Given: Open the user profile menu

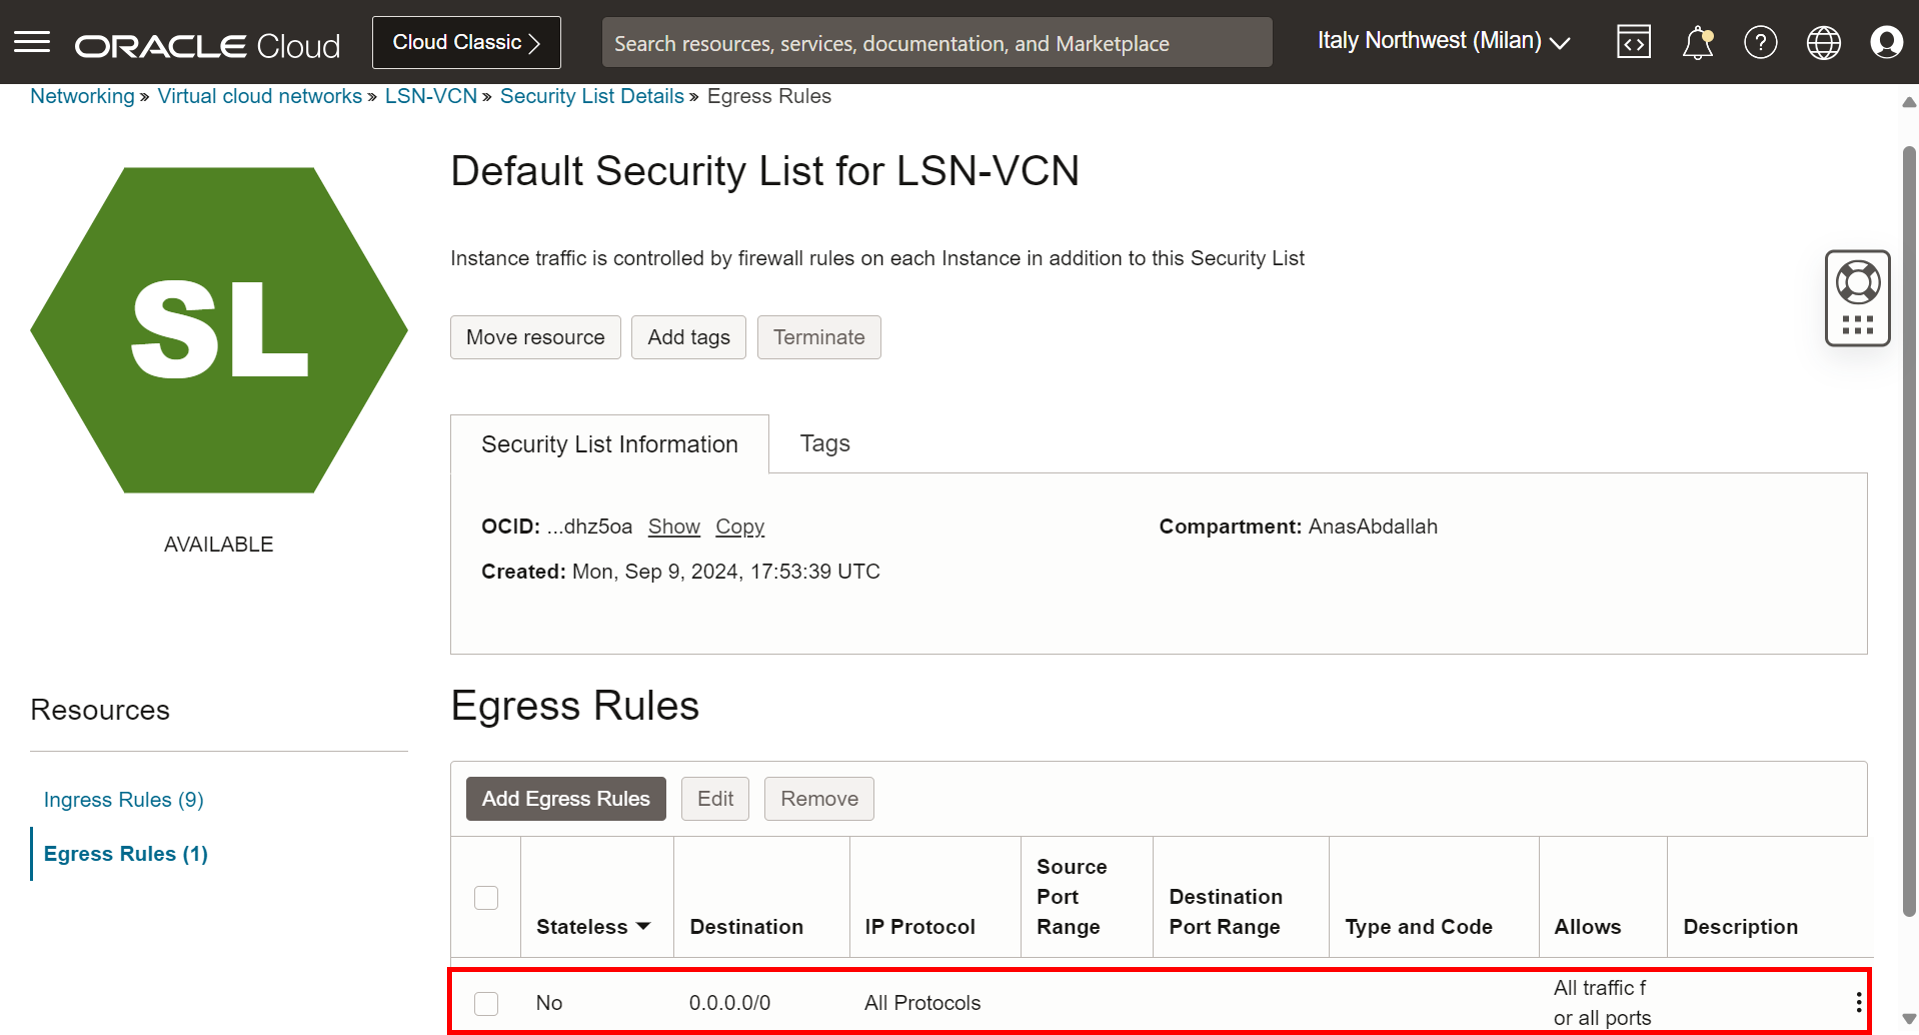Looking at the screenshot, I should (1886, 42).
